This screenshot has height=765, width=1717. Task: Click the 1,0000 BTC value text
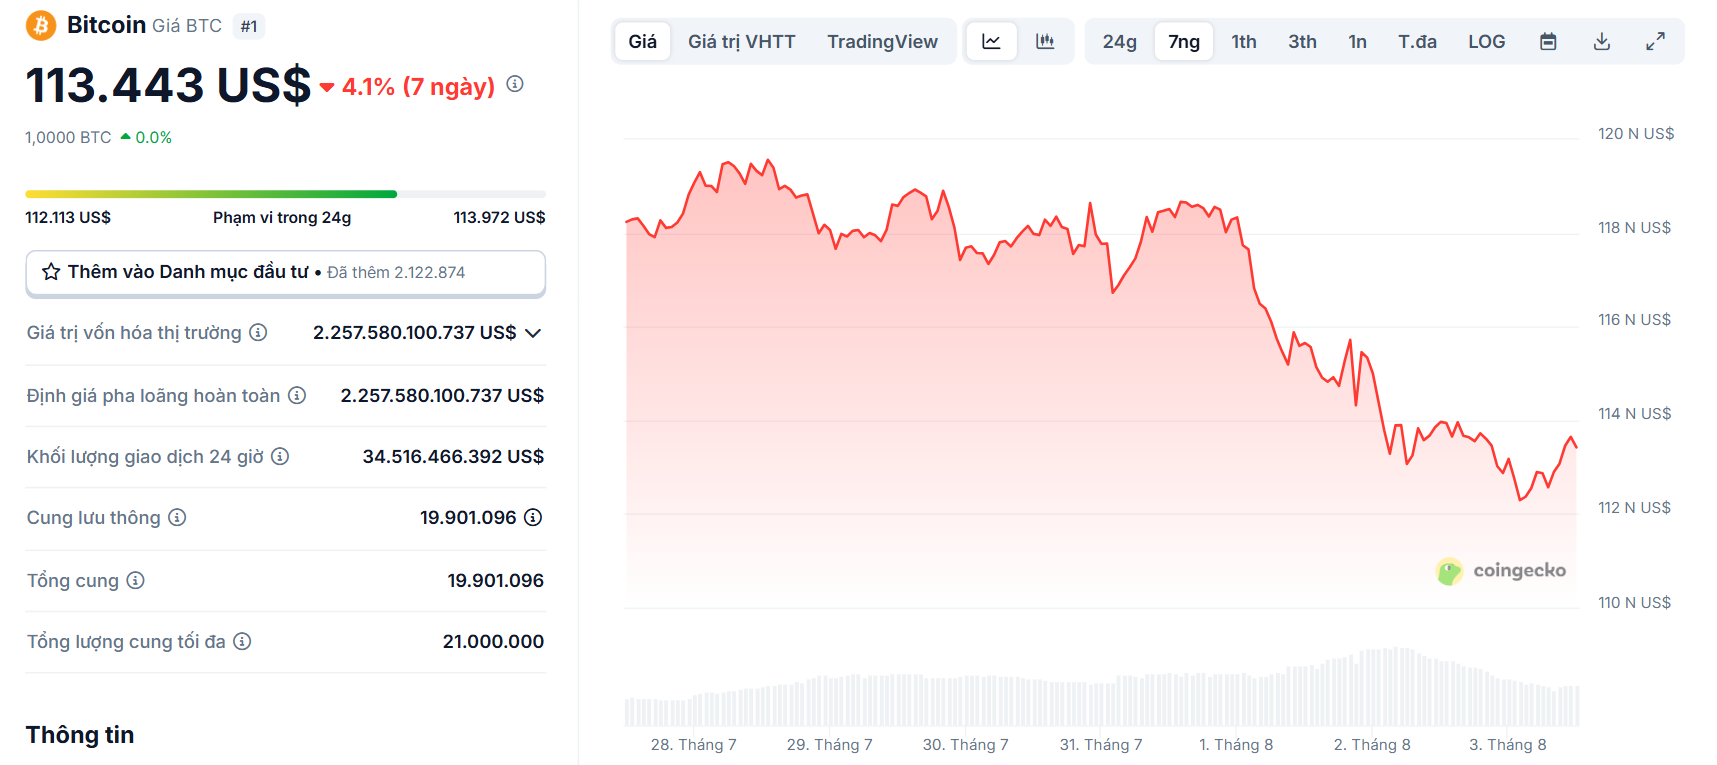tap(69, 137)
